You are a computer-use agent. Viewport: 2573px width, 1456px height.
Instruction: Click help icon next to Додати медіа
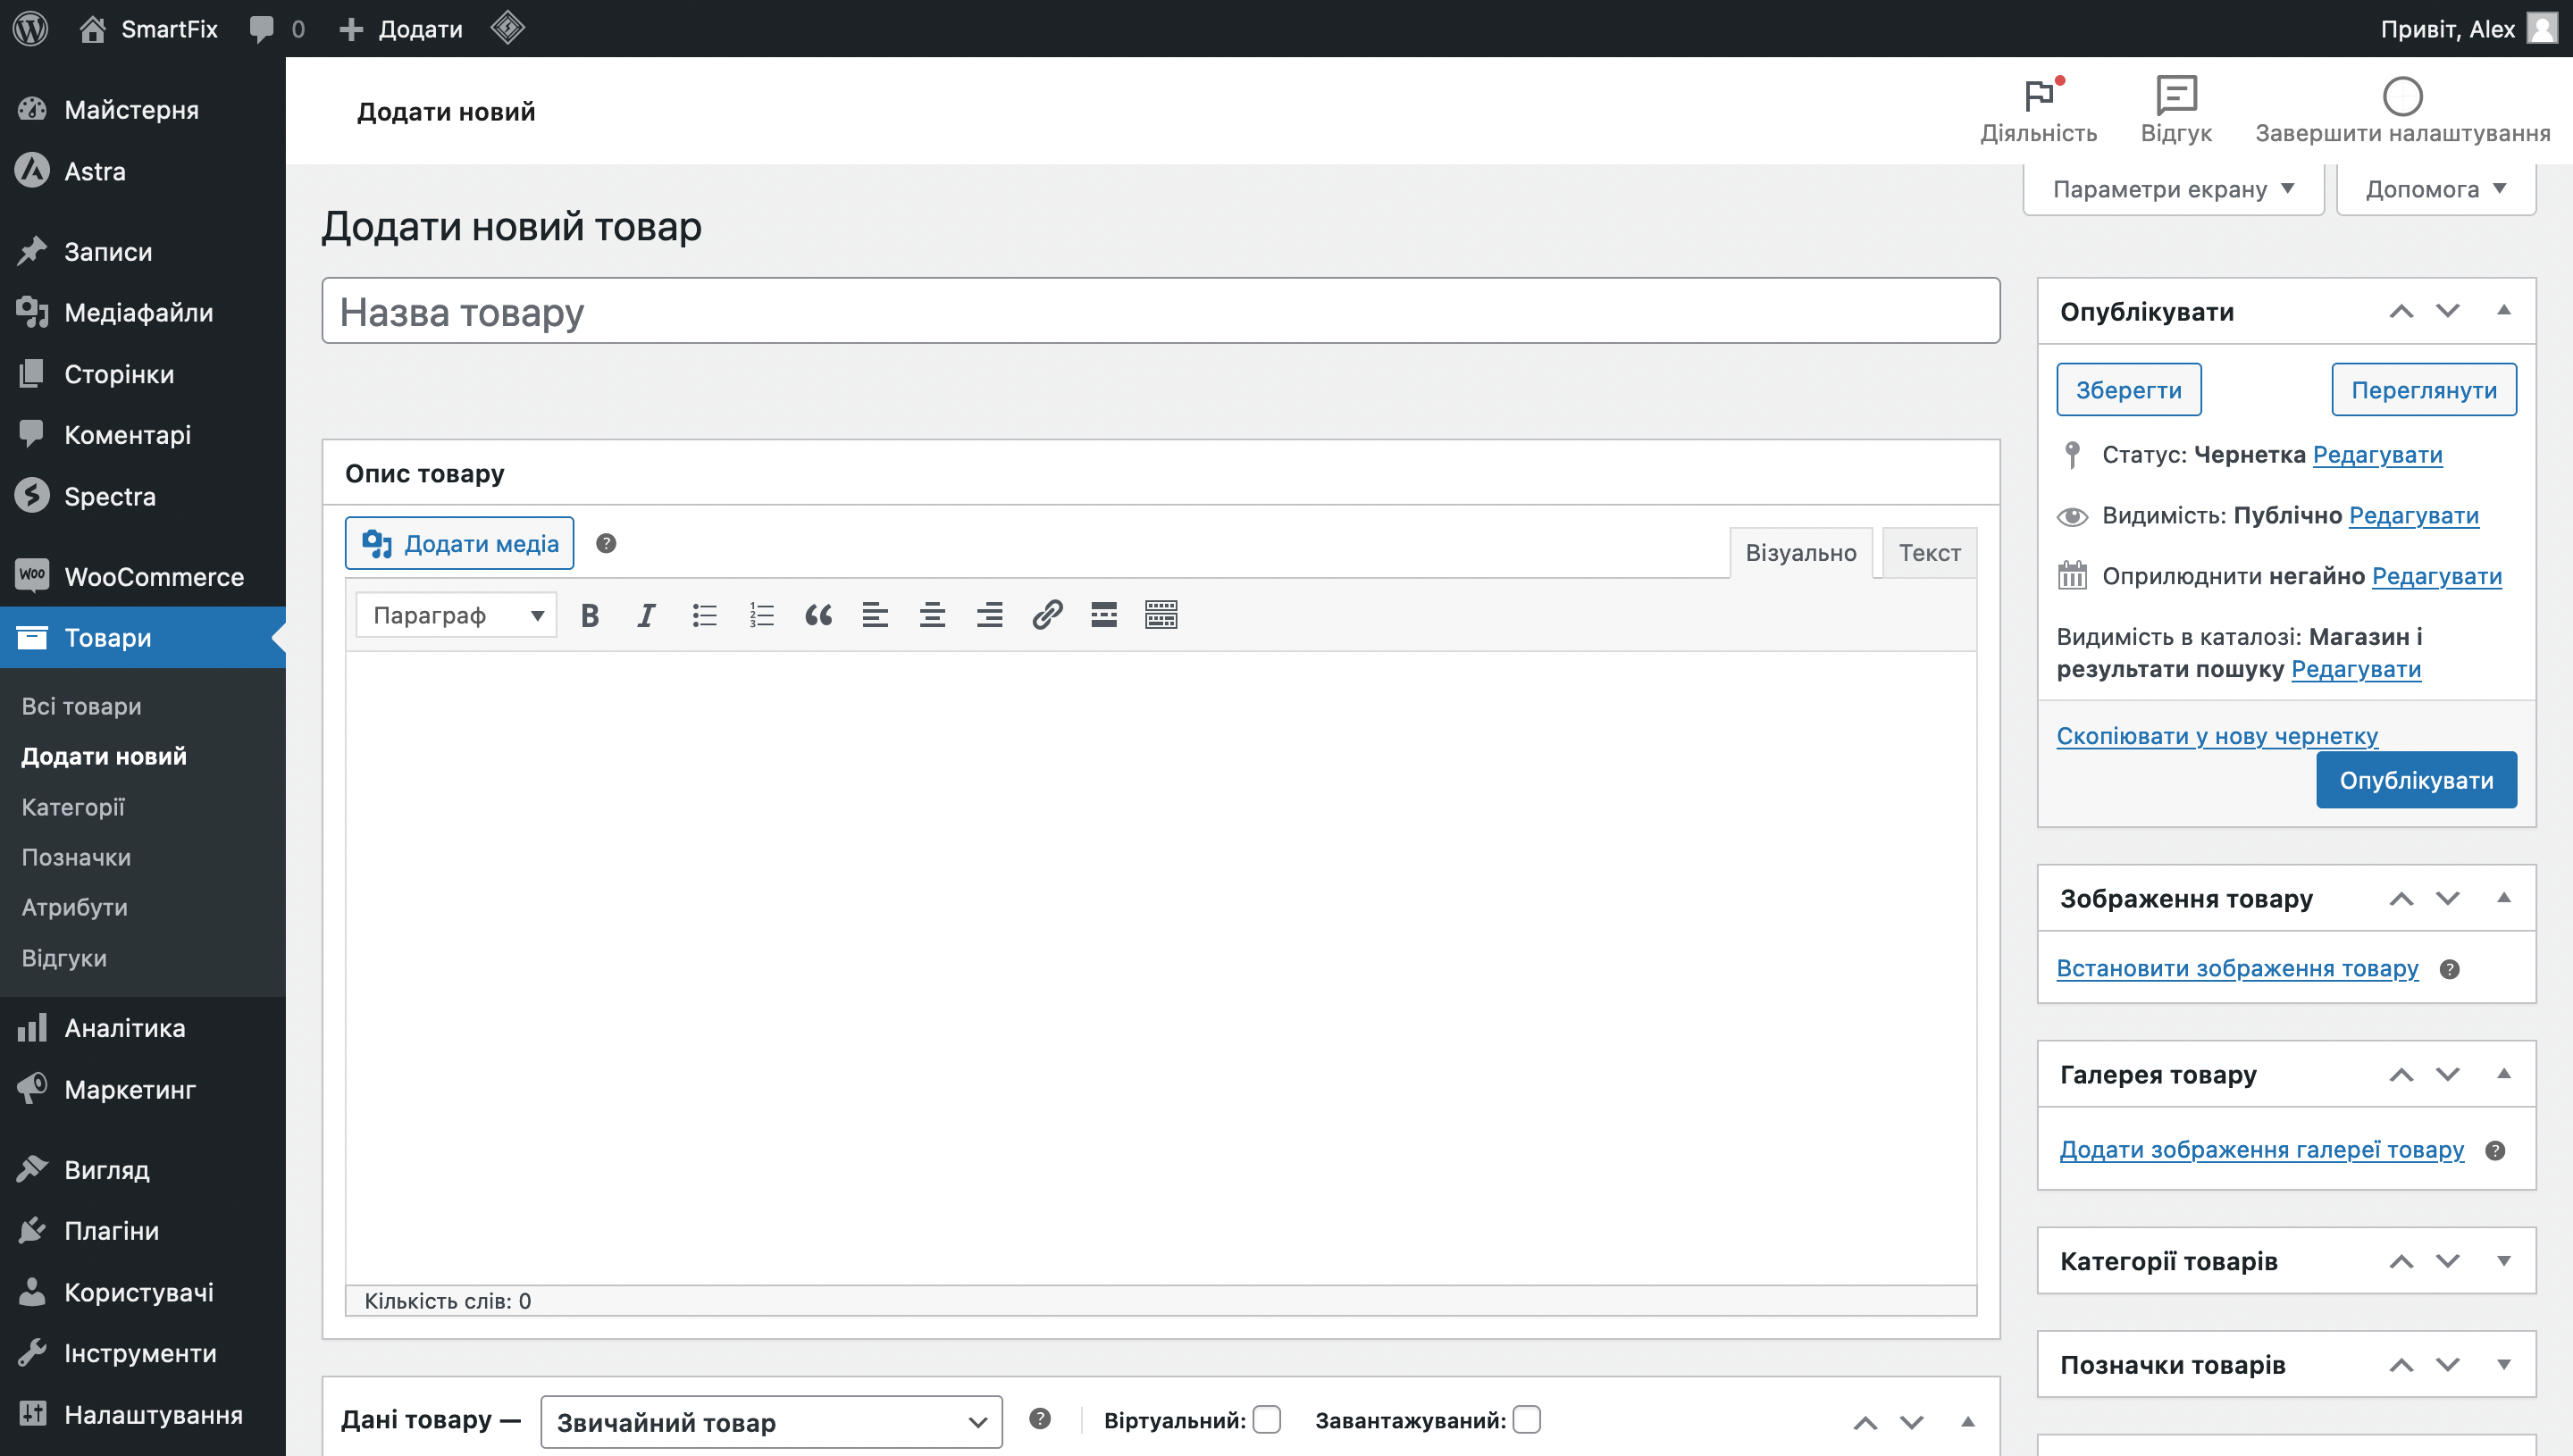coord(606,543)
